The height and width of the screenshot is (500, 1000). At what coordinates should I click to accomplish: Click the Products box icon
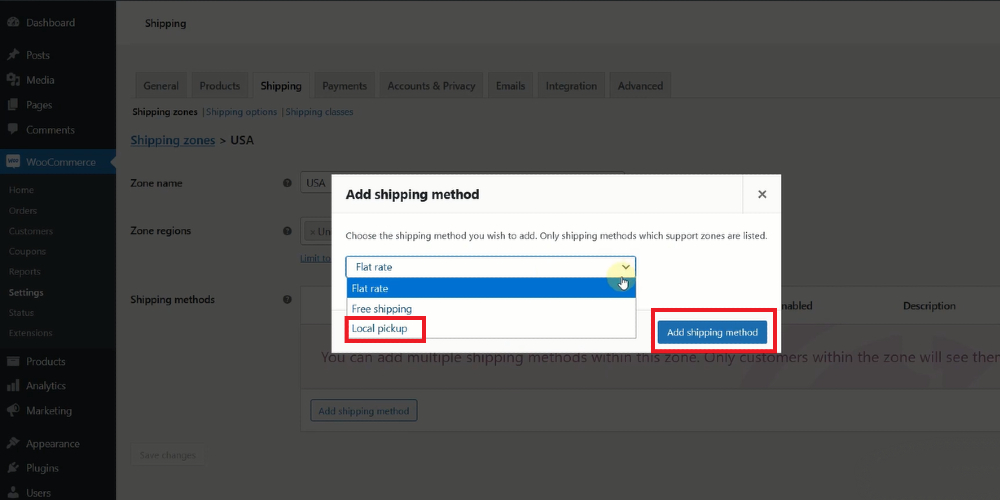pyautogui.click(x=13, y=361)
